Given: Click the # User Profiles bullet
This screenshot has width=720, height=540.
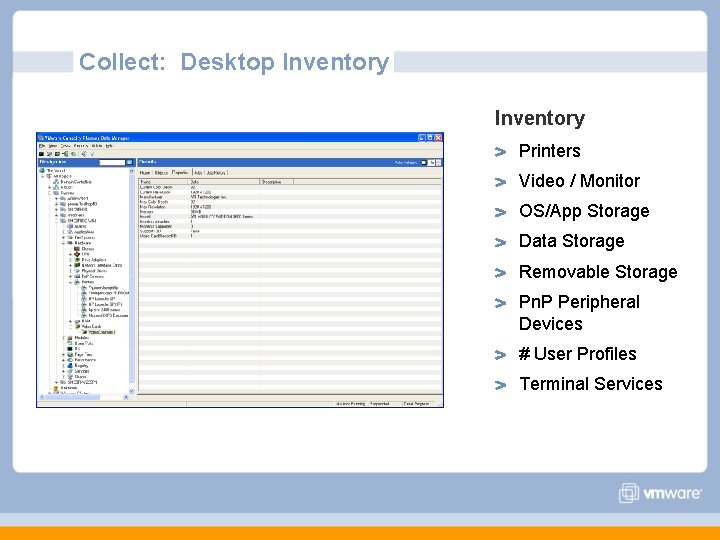Looking at the screenshot, I should [x=577, y=354].
